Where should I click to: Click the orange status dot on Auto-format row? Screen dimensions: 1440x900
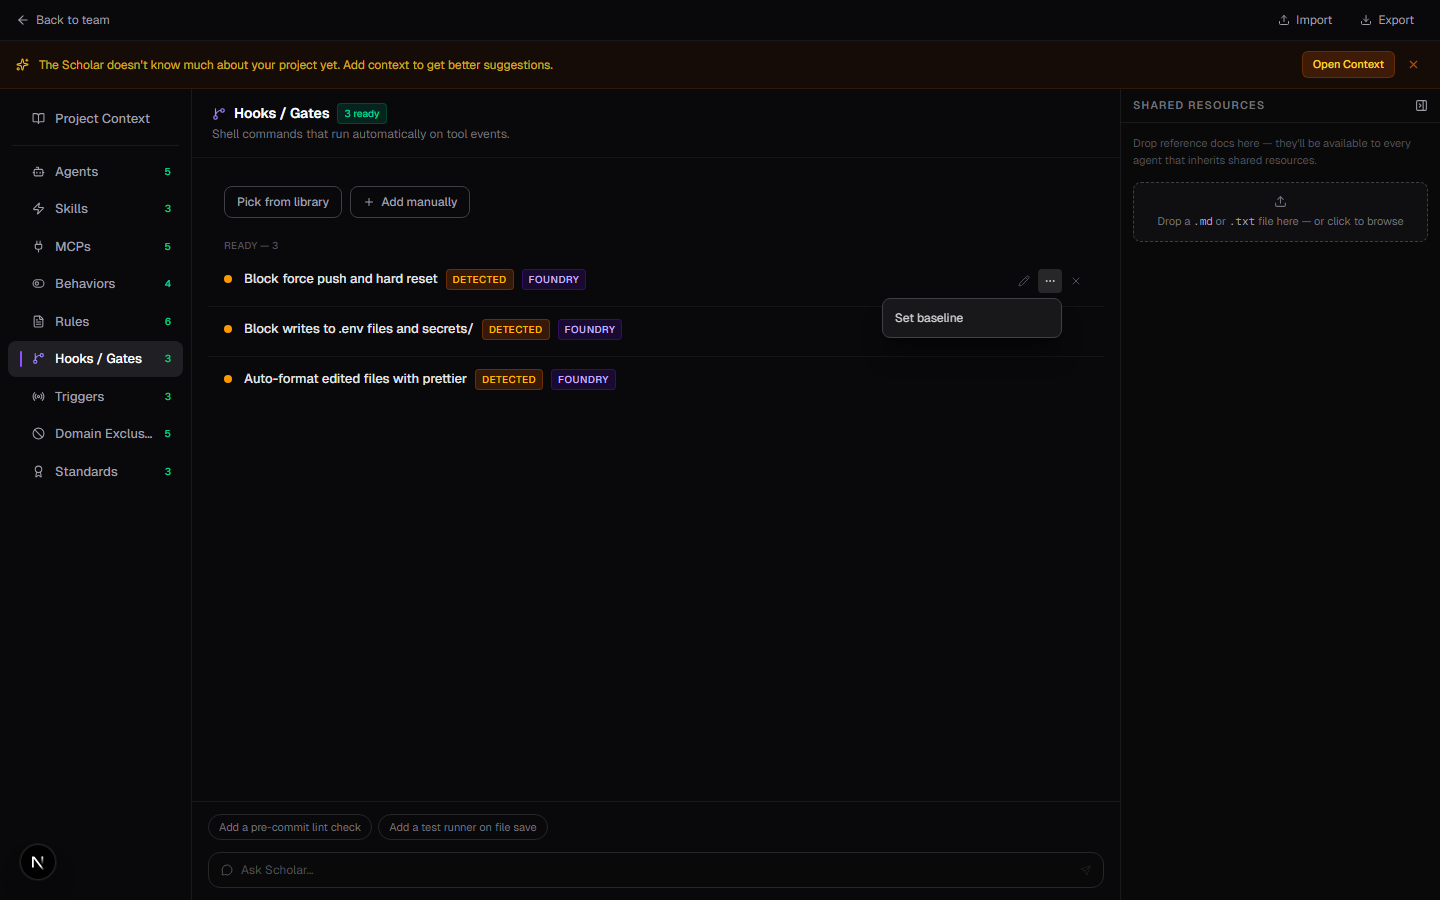pos(228,380)
